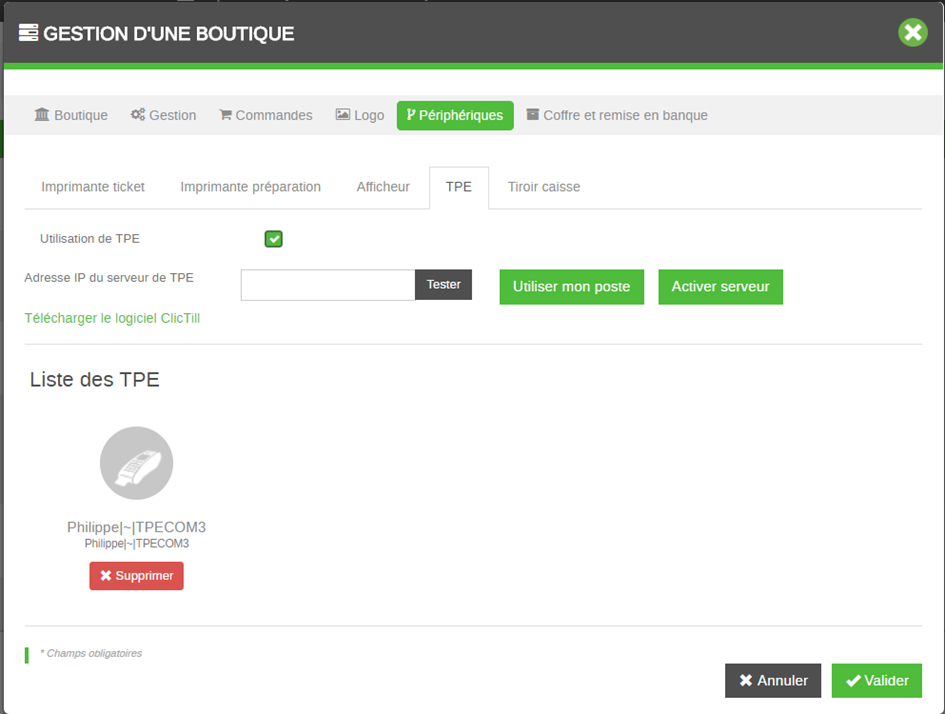The image size is (945, 714).
Task: Select the Afficheur sub-tab
Action: pos(383,187)
